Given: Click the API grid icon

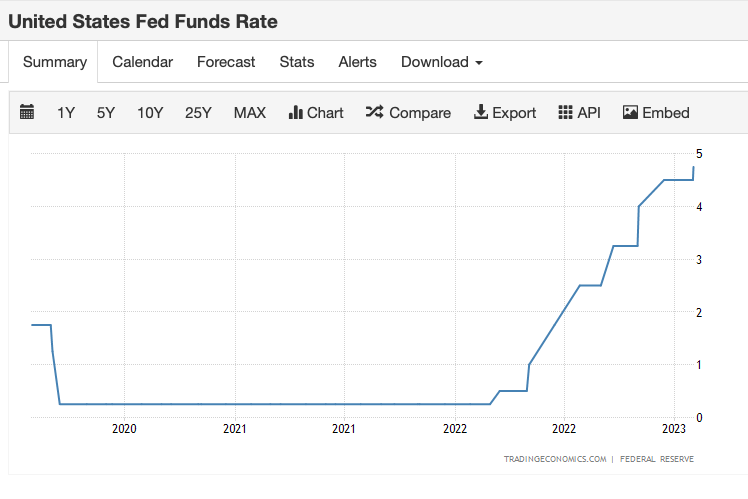Looking at the screenshot, I should (x=565, y=113).
